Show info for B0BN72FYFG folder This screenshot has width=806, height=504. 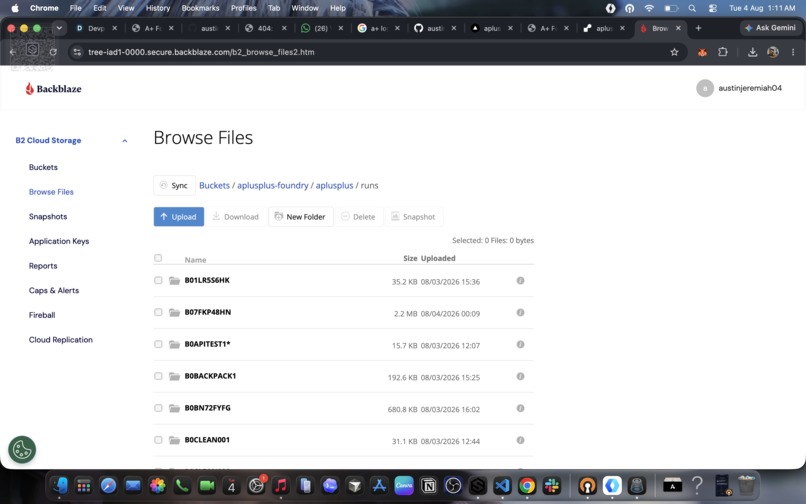(x=520, y=408)
